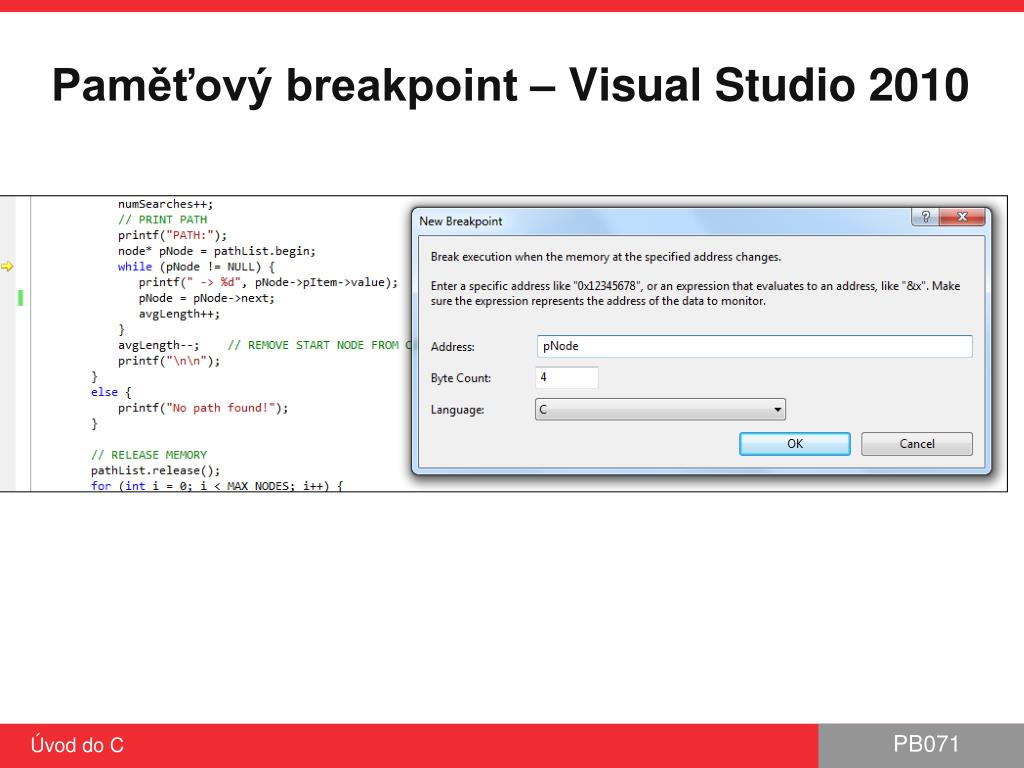Click the line "pNode = pNode->next;"

[206, 298]
